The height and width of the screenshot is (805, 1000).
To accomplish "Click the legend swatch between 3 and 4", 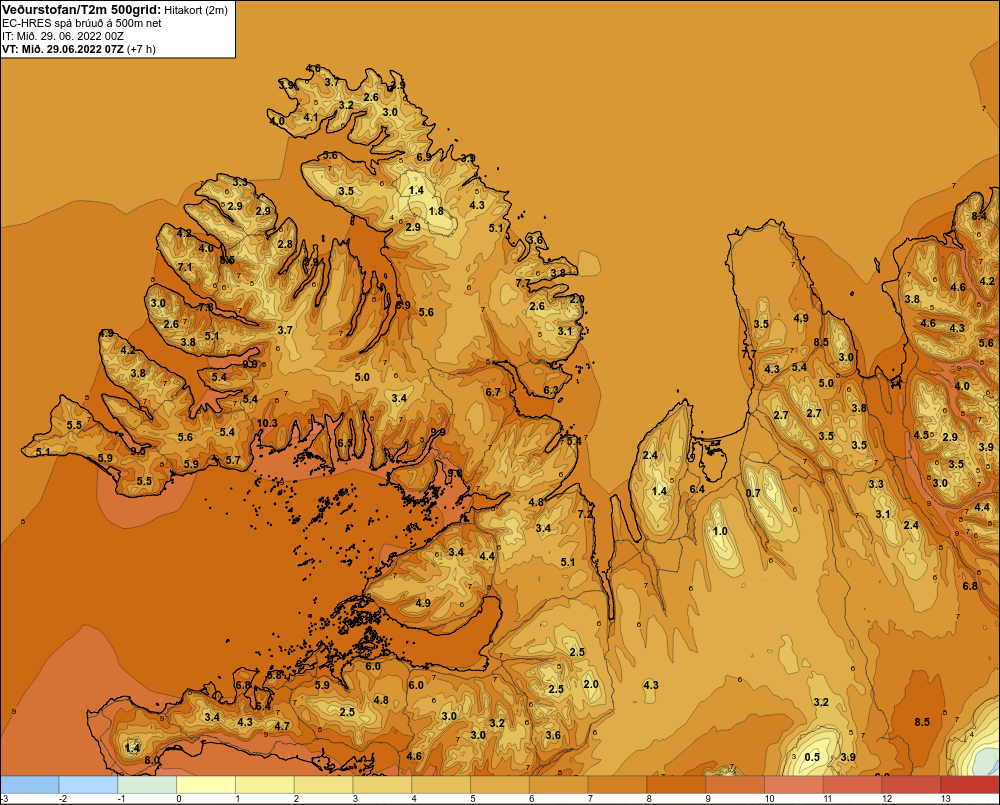I will pos(382,785).
